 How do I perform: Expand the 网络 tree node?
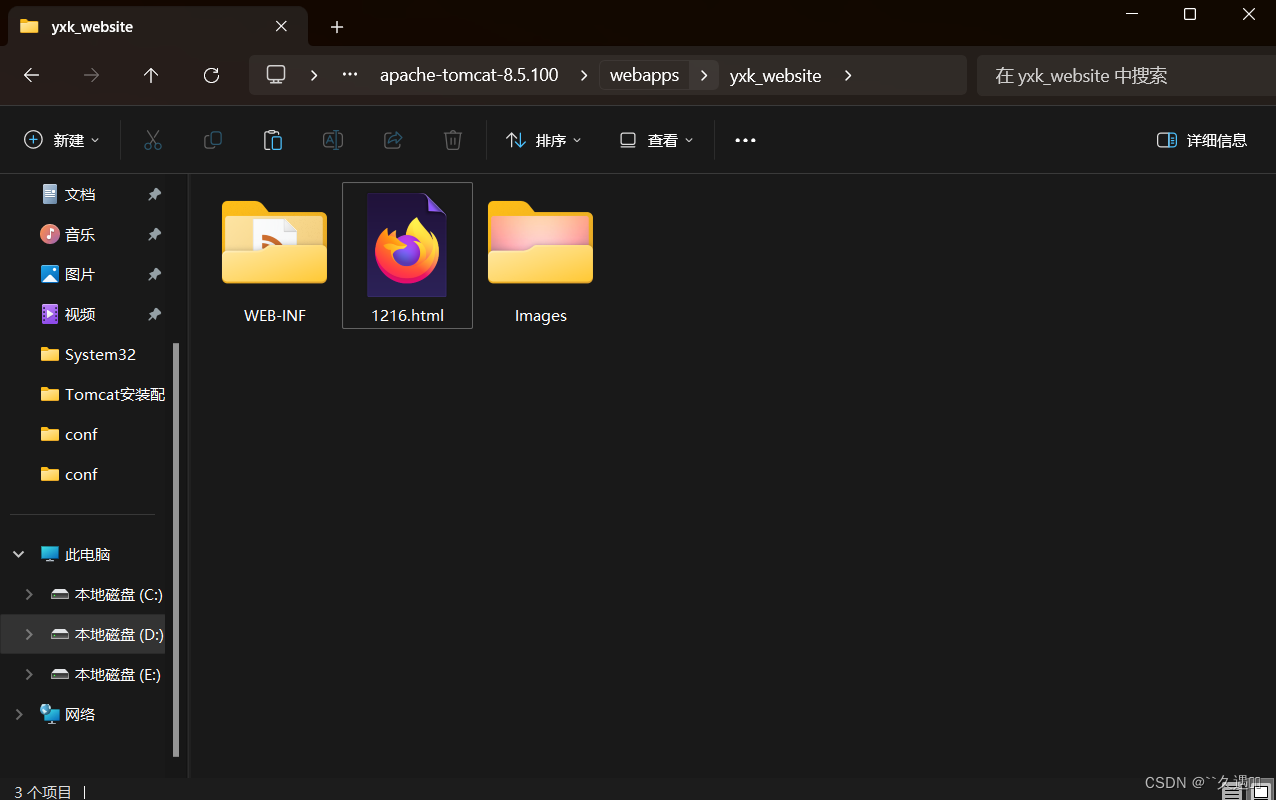19,714
